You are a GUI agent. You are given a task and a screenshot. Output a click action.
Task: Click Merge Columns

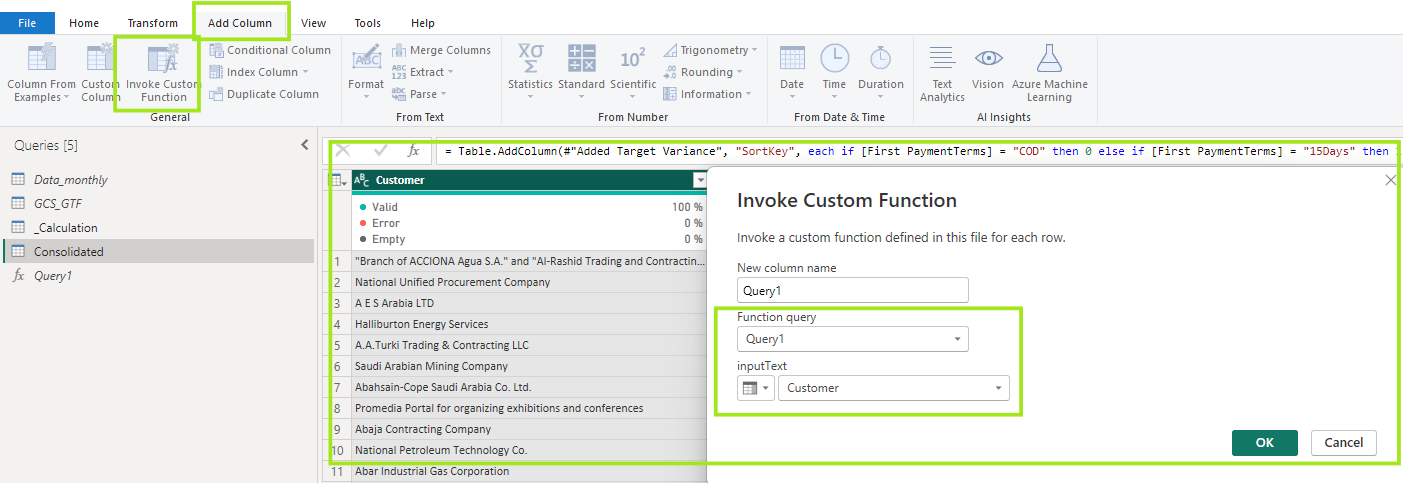[x=441, y=50]
